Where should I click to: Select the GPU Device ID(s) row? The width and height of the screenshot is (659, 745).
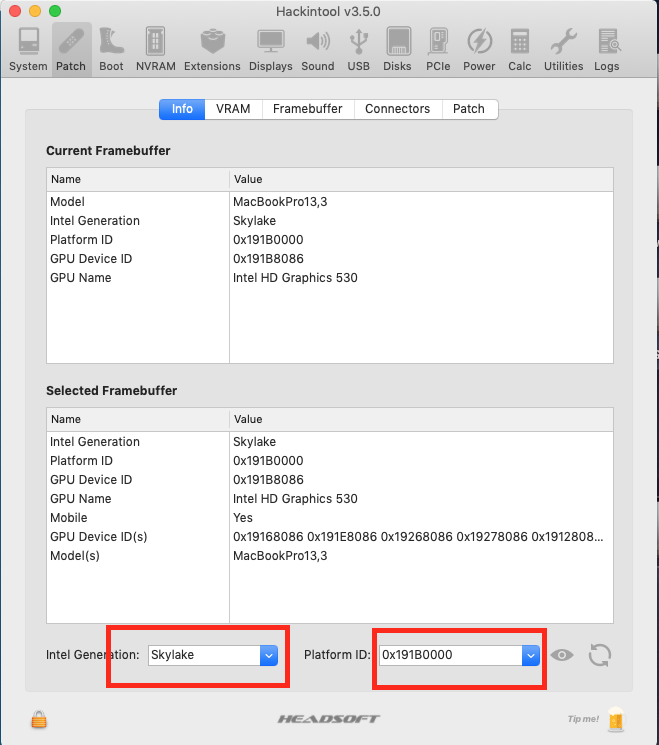330,537
